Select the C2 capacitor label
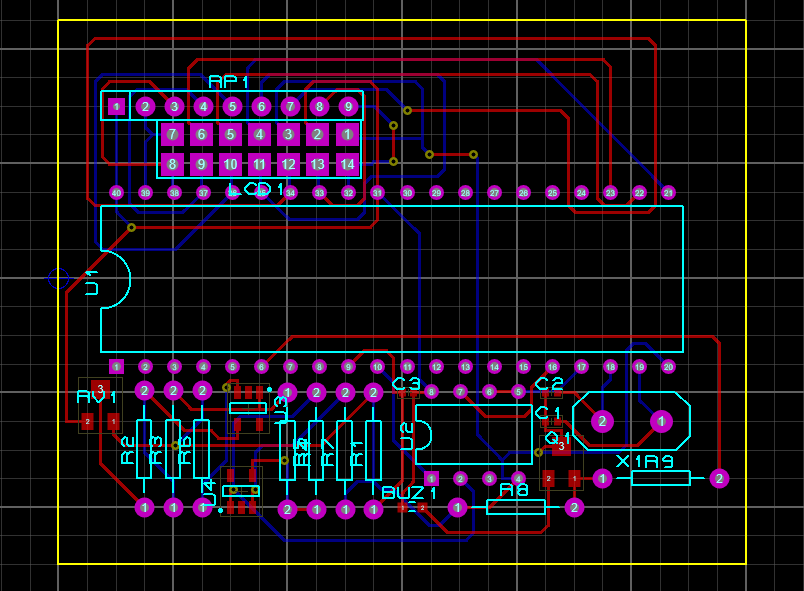804x591 pixels. (549, 384)
